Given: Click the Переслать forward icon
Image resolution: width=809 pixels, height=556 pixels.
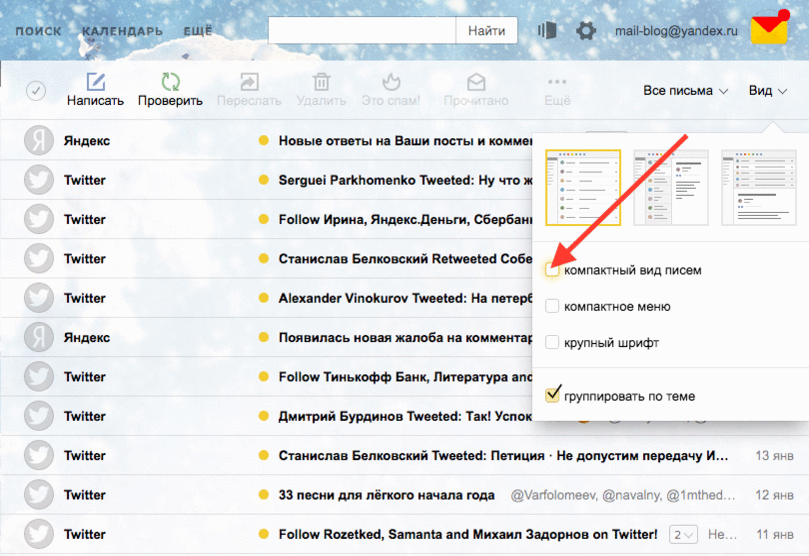Looking at the screenshot, I should click(x=249, y=82).
